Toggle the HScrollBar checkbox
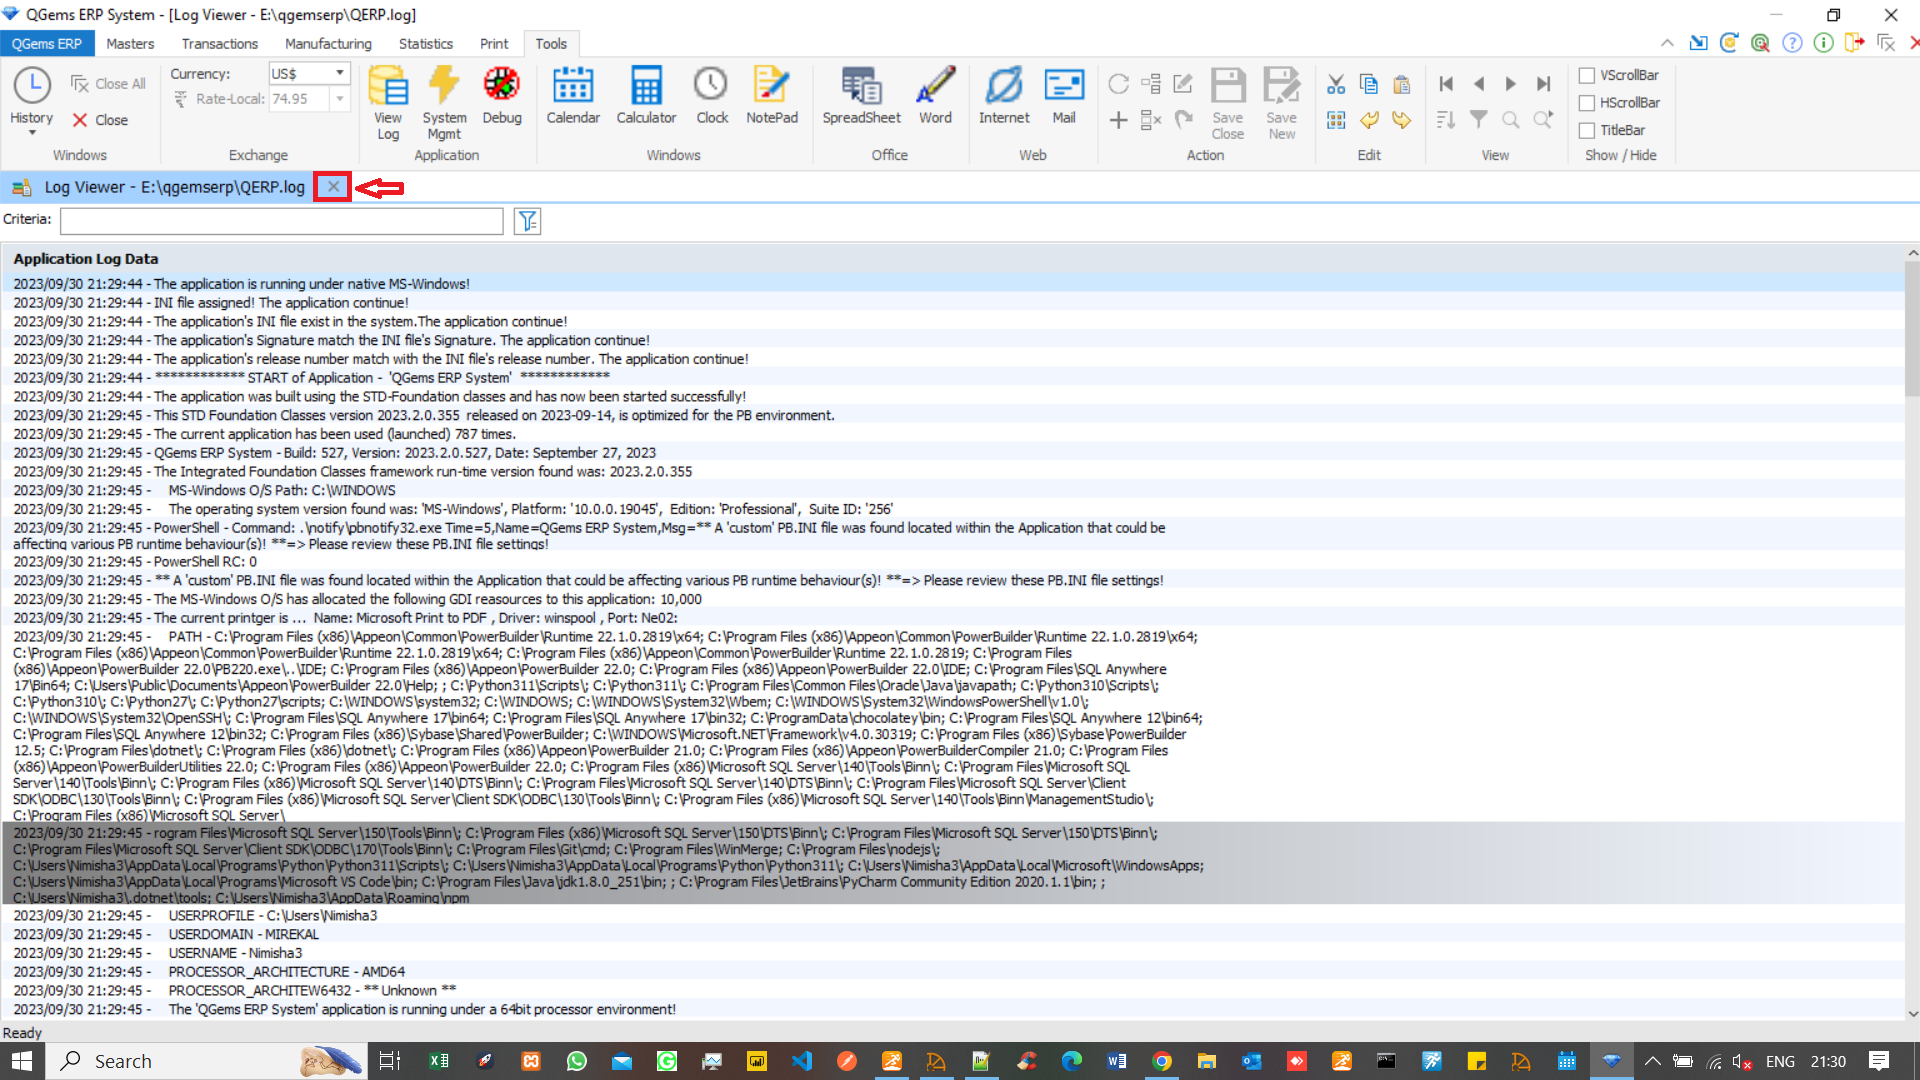 1587,103
